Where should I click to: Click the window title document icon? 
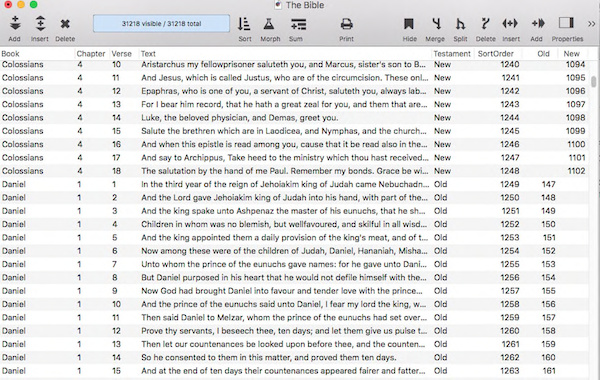pos(278,5)
